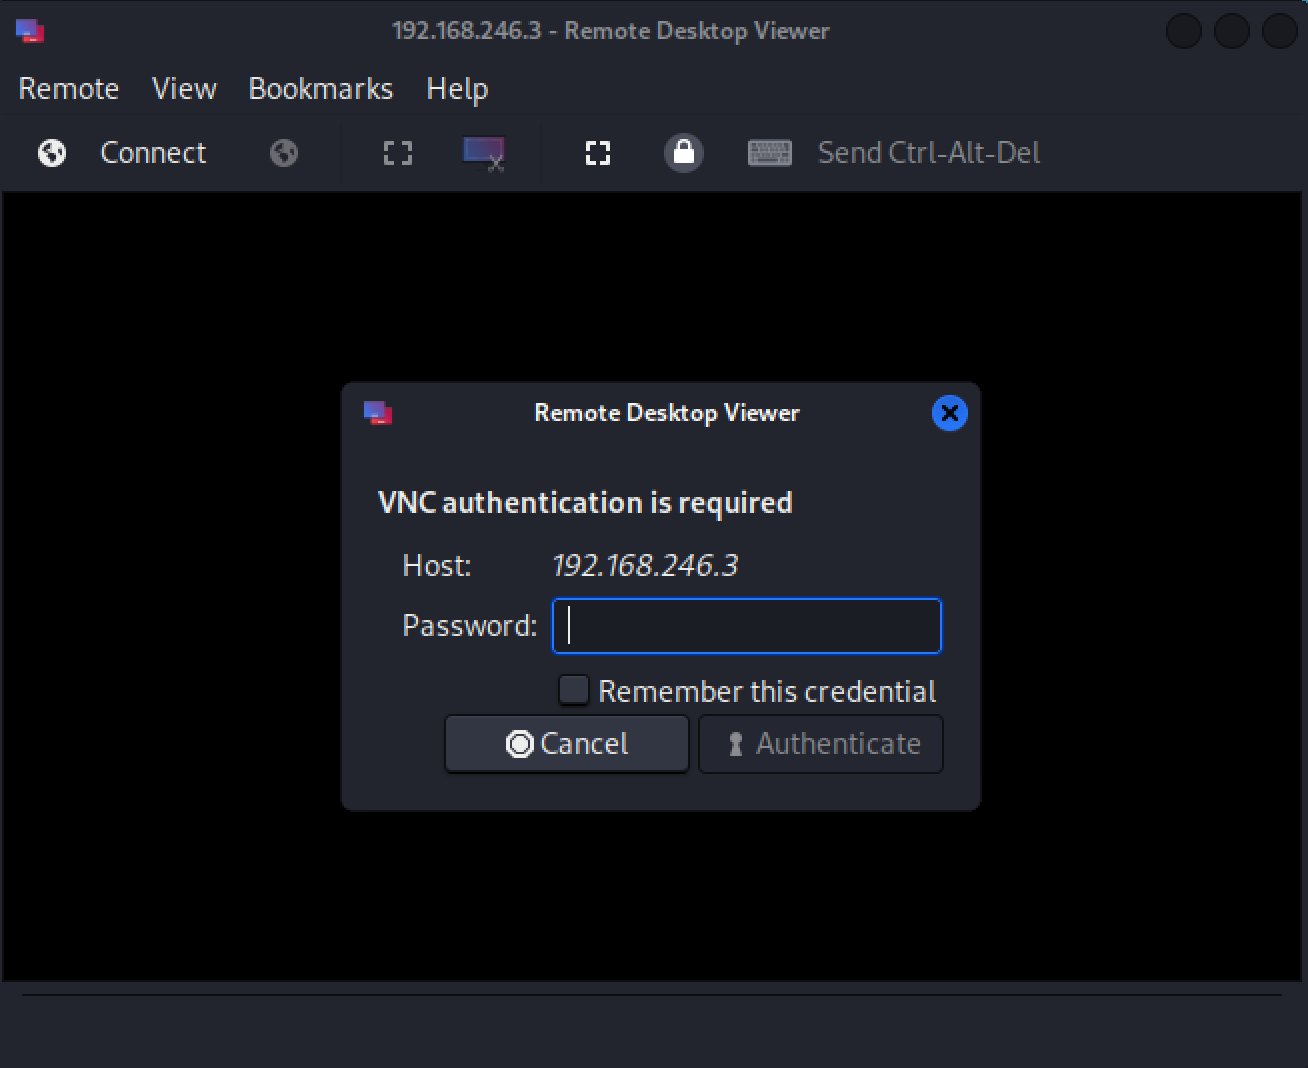Open the Remote menu
The height and width of the screenshot is (1068, 1308).
69,89
